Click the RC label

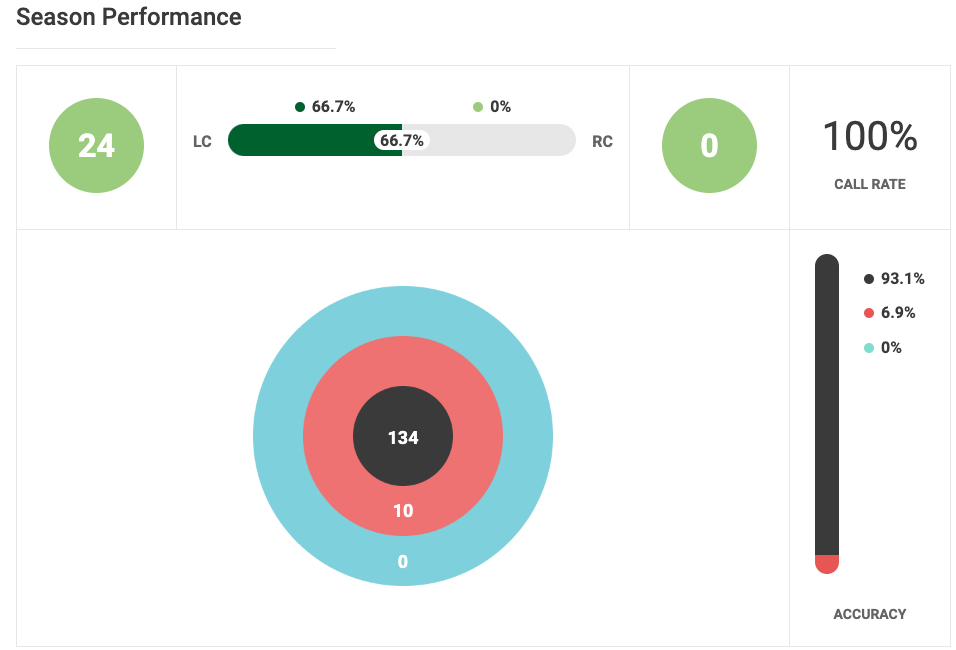click(602, 142)
